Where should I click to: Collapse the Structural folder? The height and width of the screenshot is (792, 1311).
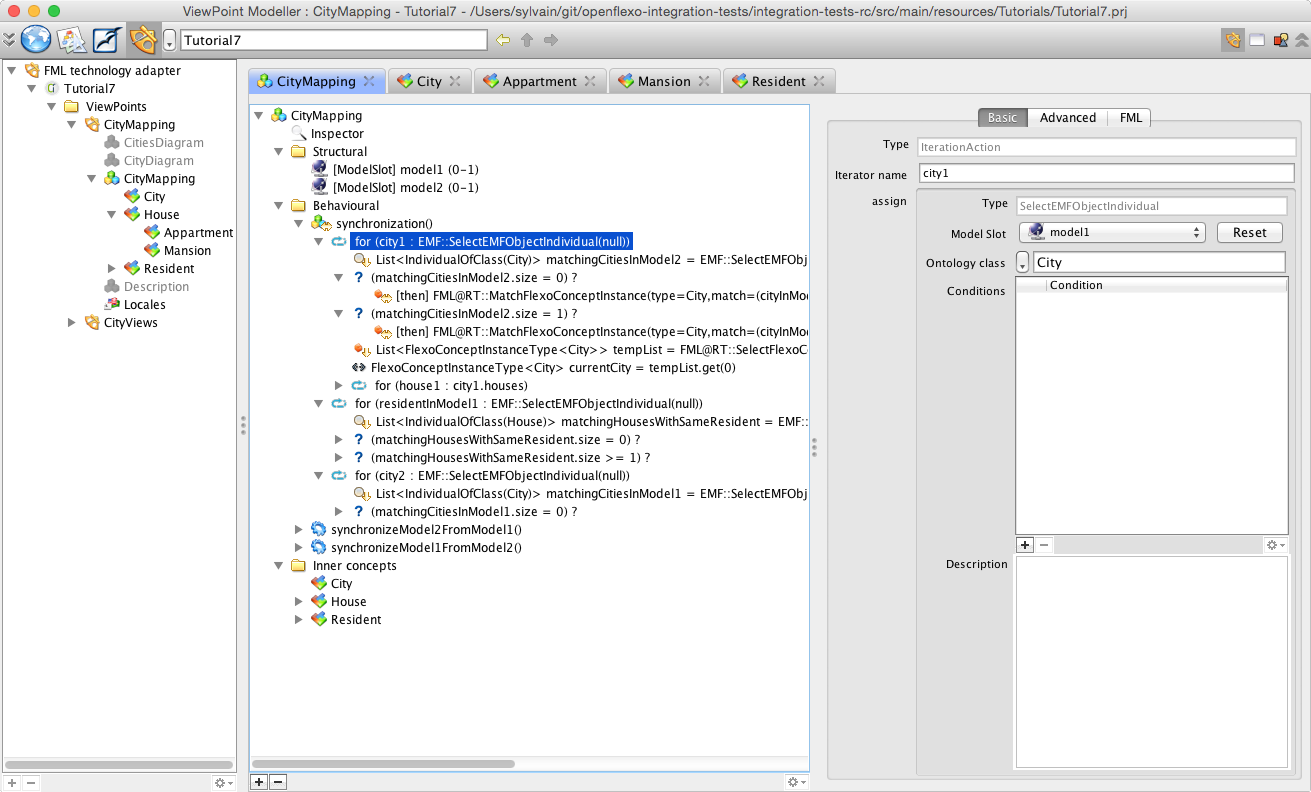click(278, 151)
